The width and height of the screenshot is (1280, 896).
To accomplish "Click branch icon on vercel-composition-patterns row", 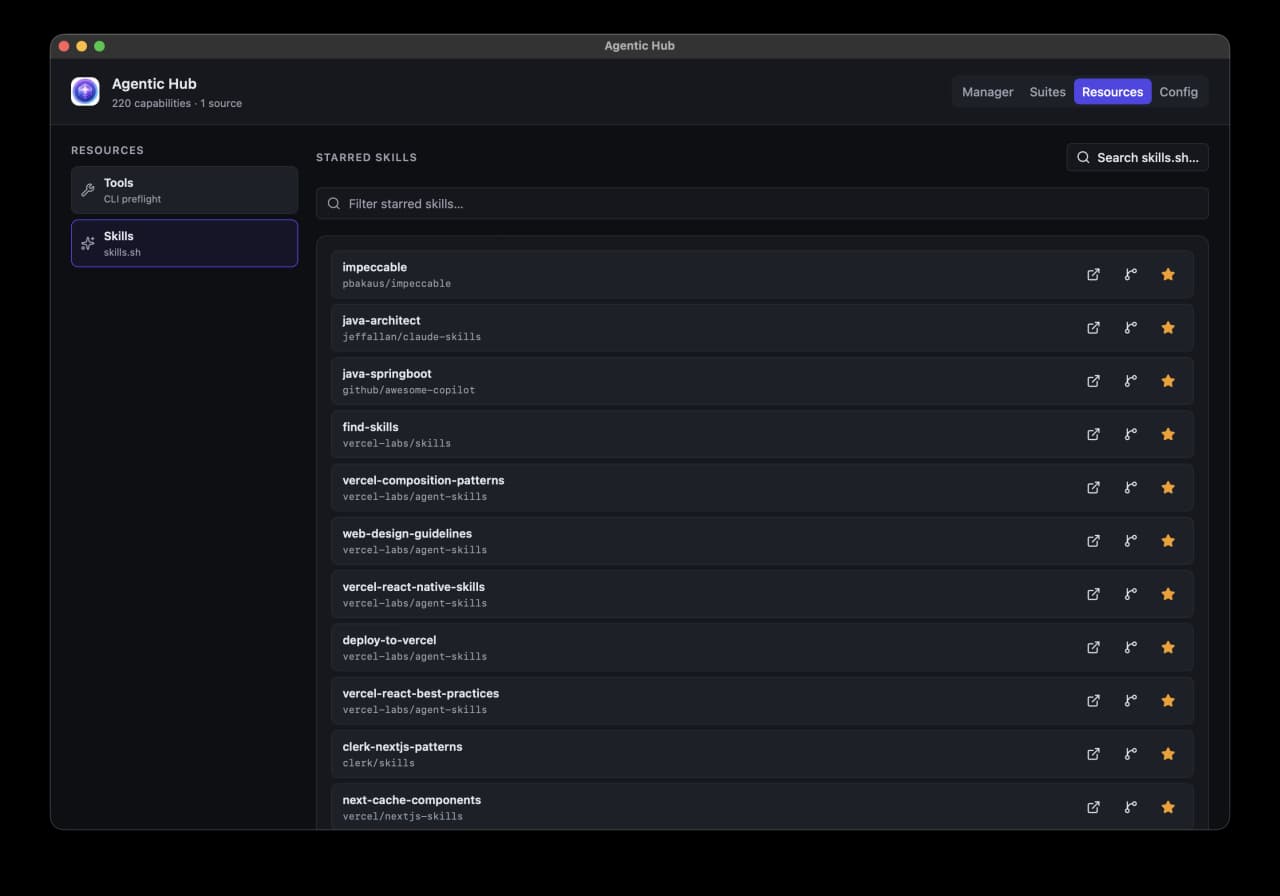I will click(x=1131, y=487).
